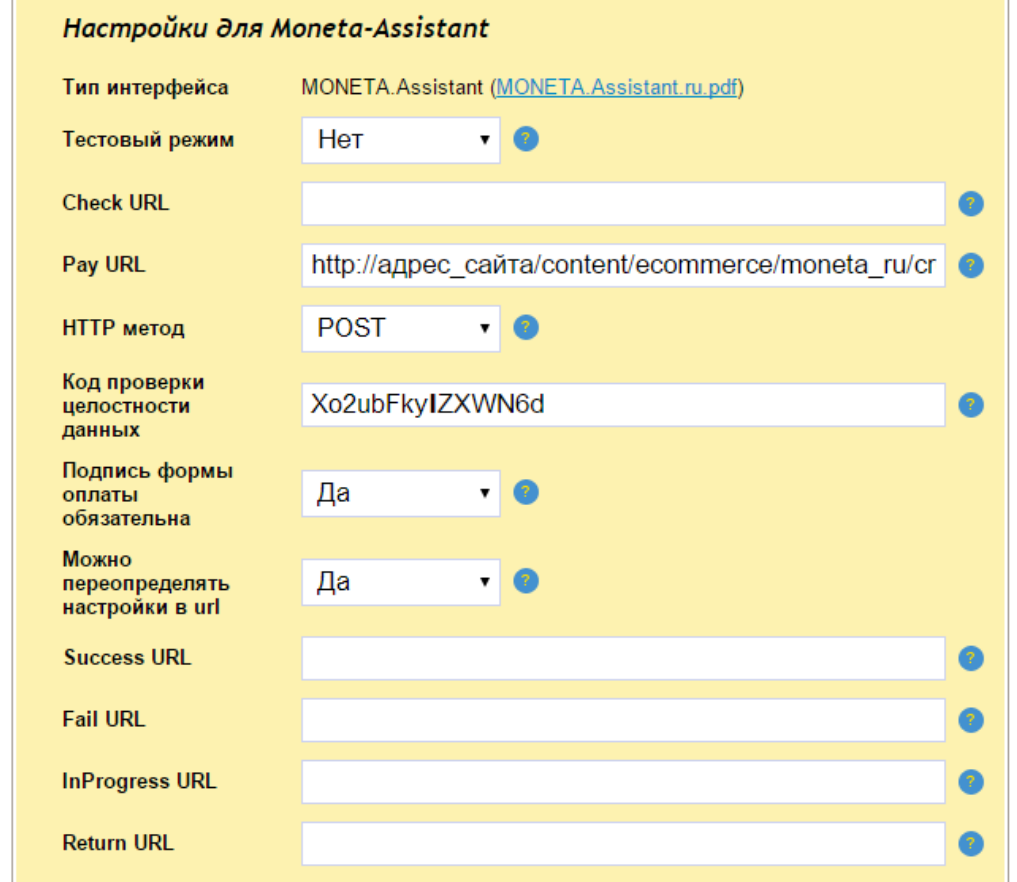Click the Настройки для Moneta-Assistant heading

tap(276, 29)
